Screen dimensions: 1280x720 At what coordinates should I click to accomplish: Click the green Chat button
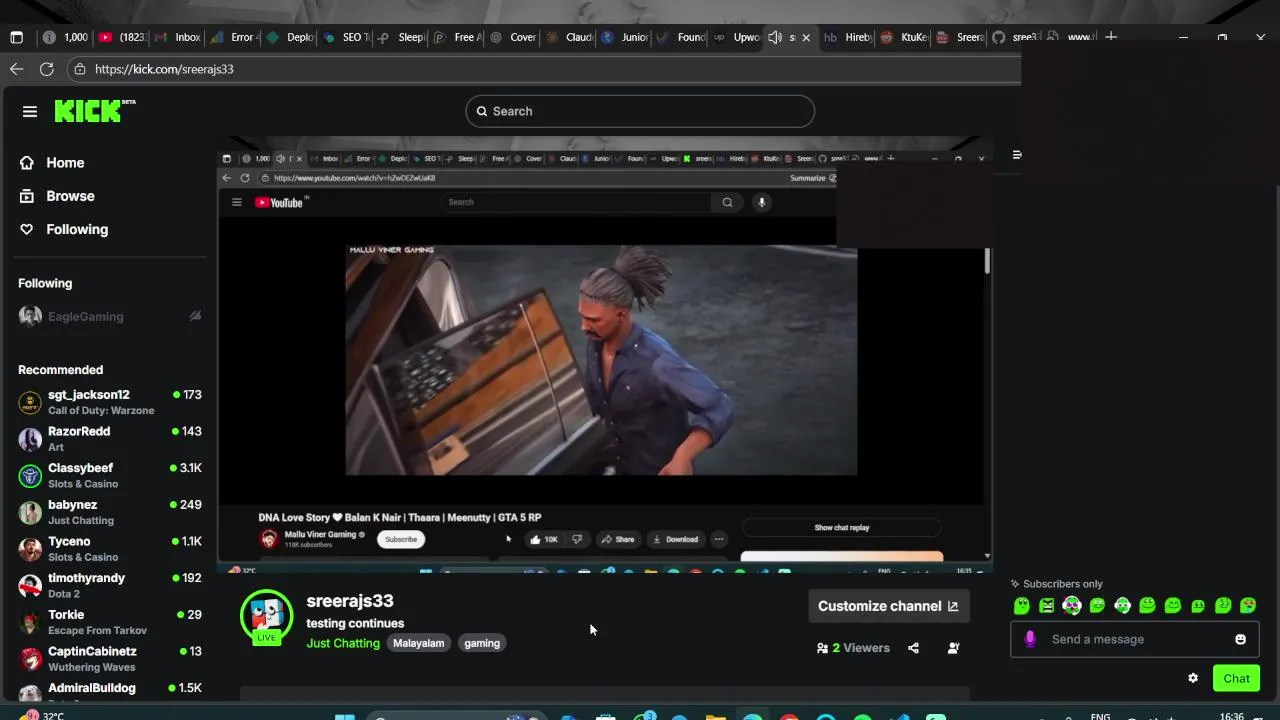click(x=1236, y=678)
